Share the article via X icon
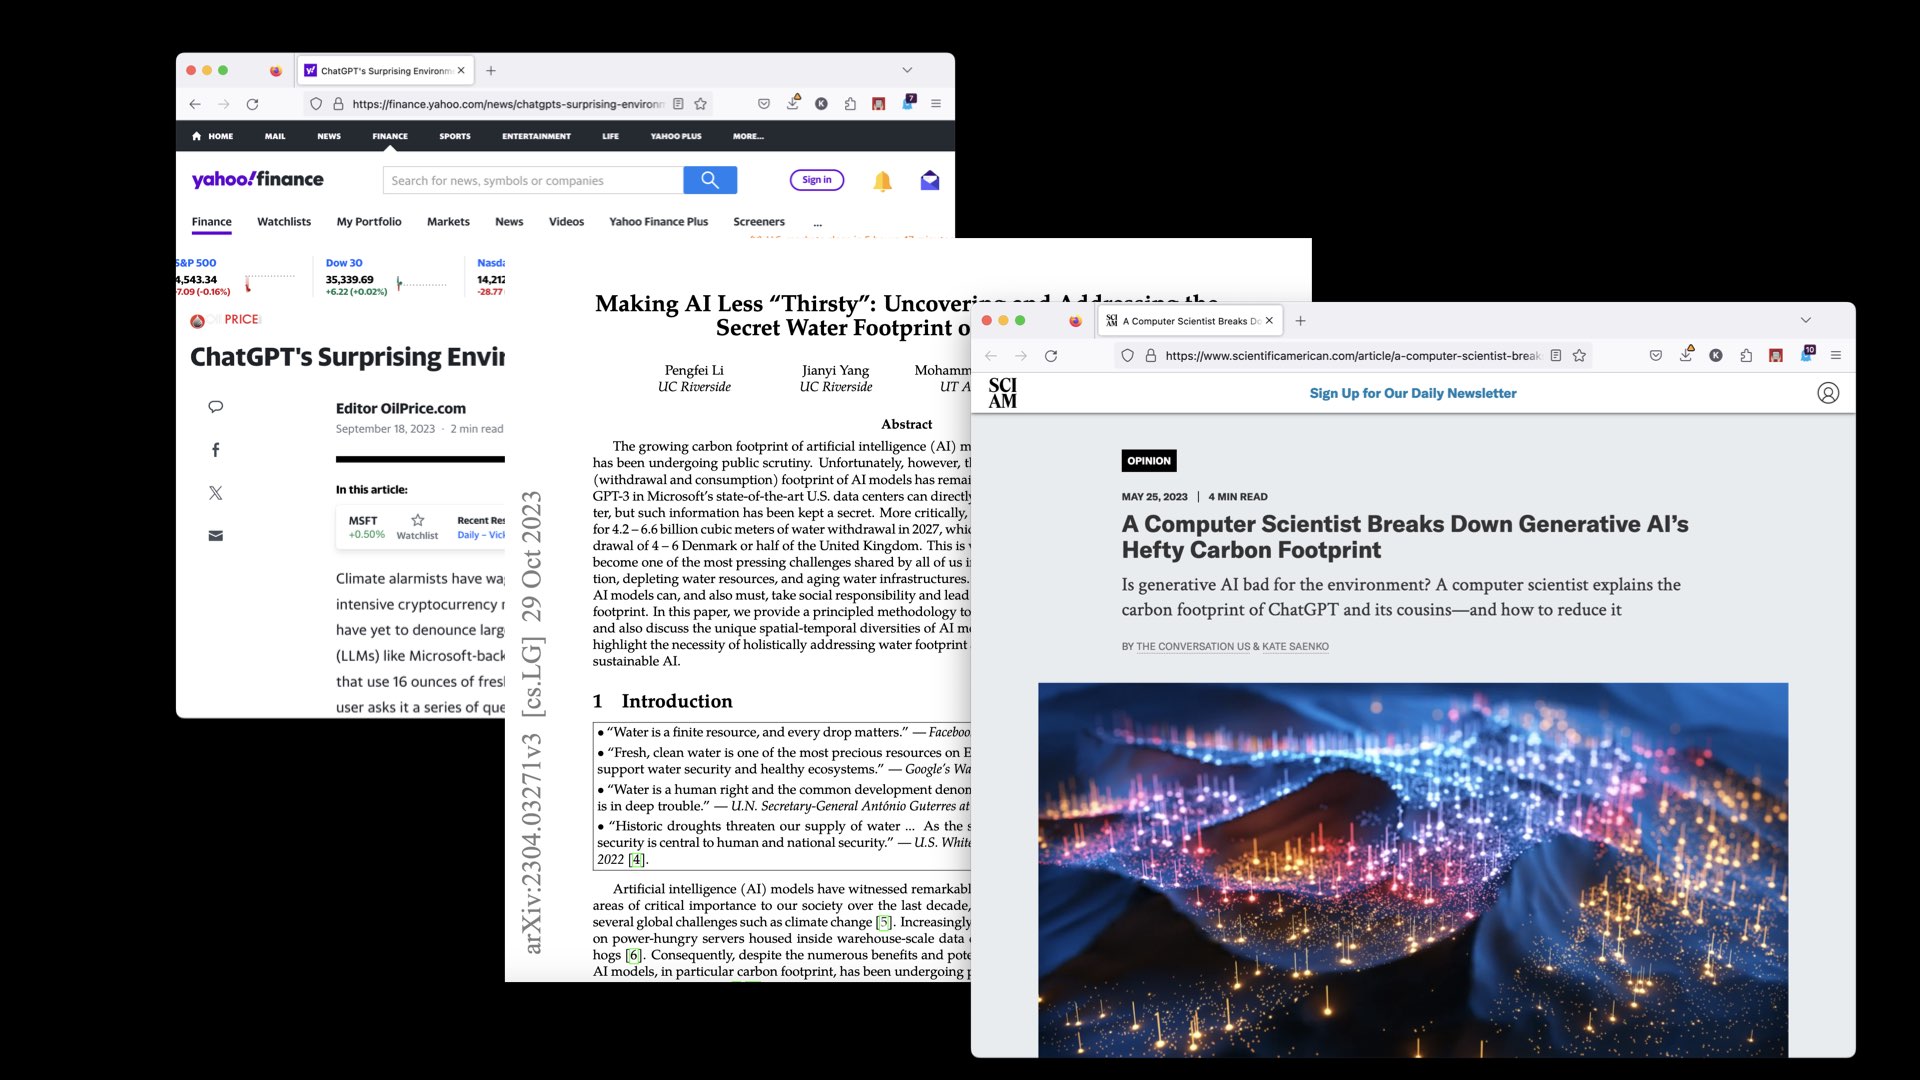Screen dimensions: 1920x1080 [x=215, y=493]
